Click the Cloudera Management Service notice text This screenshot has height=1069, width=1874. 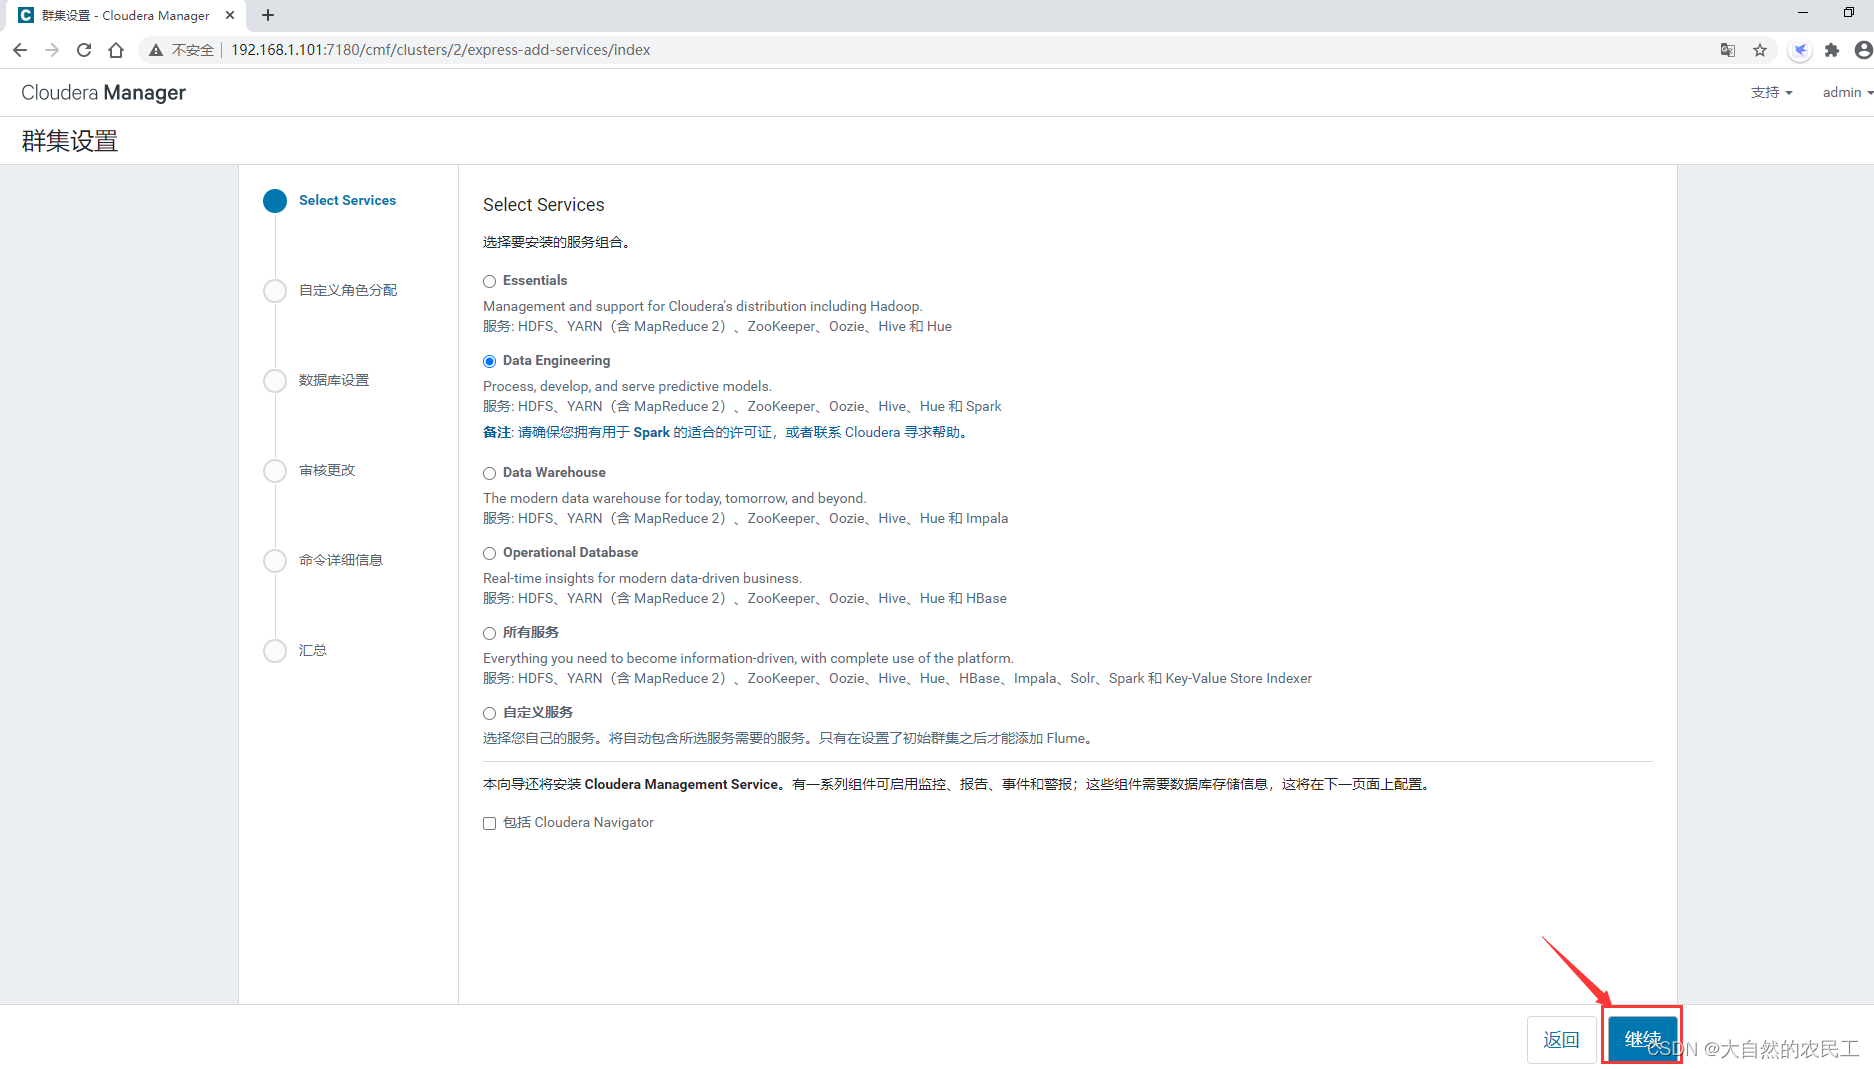[958, 784]
